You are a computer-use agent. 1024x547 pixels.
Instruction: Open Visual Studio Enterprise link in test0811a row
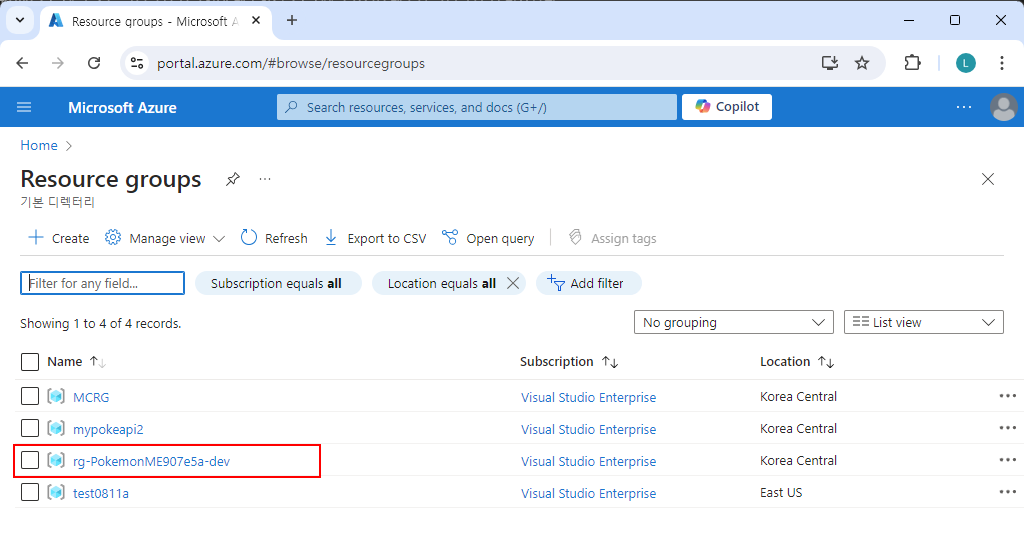coord(588,493)
